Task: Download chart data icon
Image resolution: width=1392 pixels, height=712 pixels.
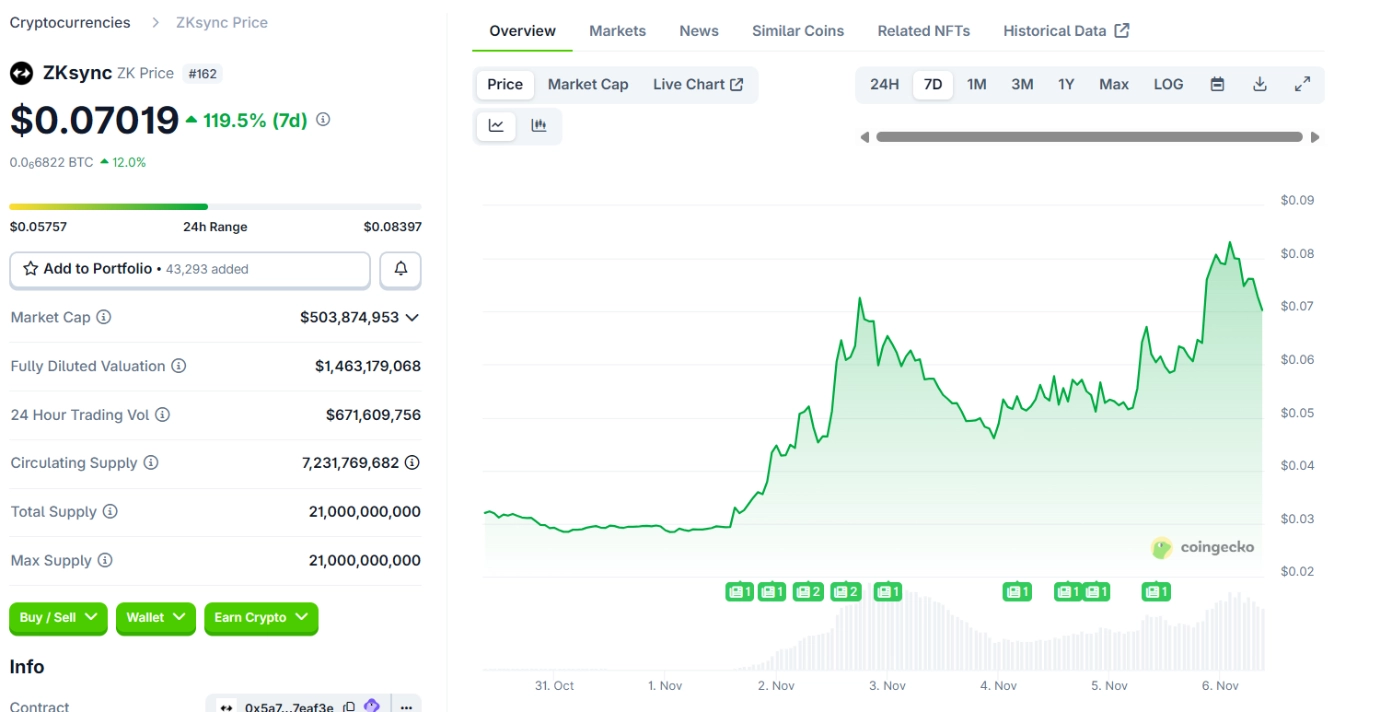Action: pyautogui.click(x=1260, y=85)
